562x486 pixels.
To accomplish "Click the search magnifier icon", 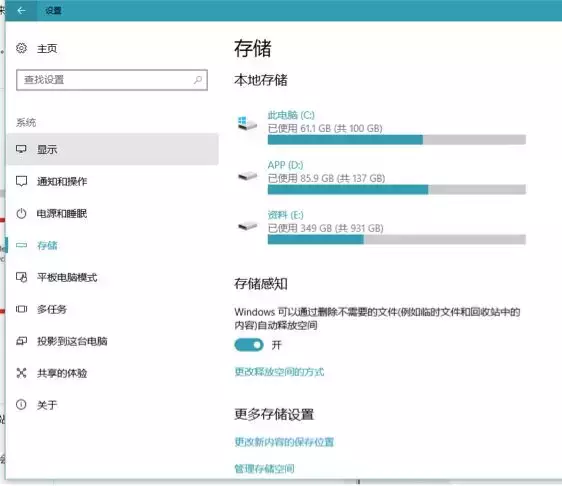I will tap(198, 80).
